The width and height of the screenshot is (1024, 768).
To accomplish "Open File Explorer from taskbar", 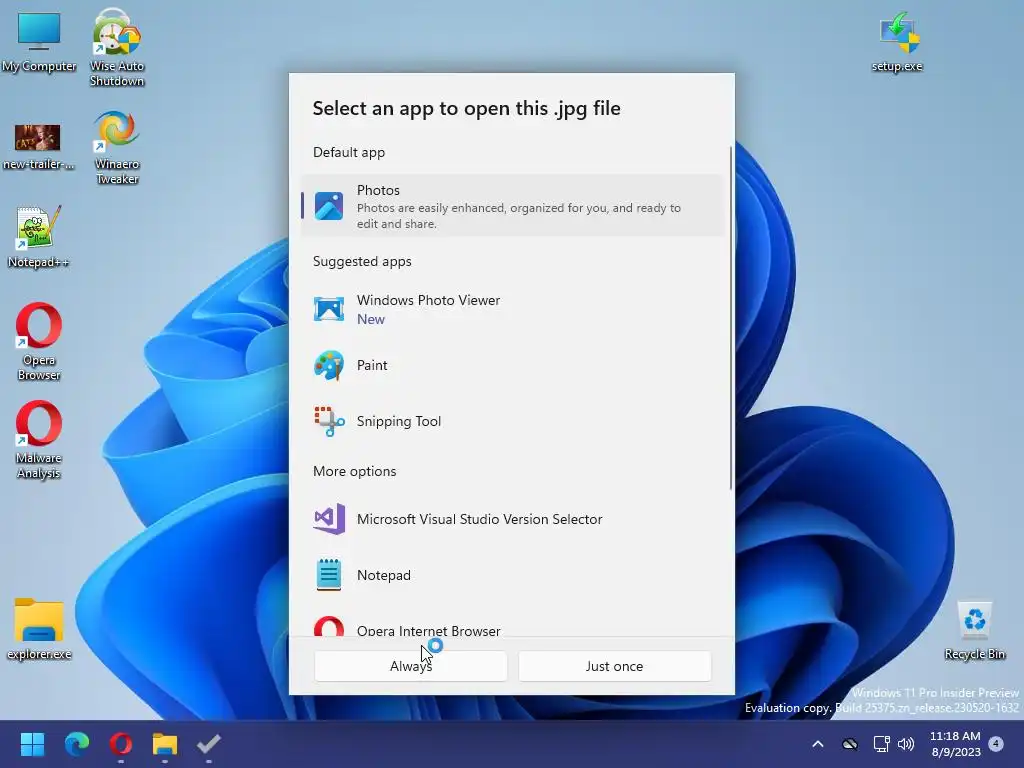I will (165, 744).
